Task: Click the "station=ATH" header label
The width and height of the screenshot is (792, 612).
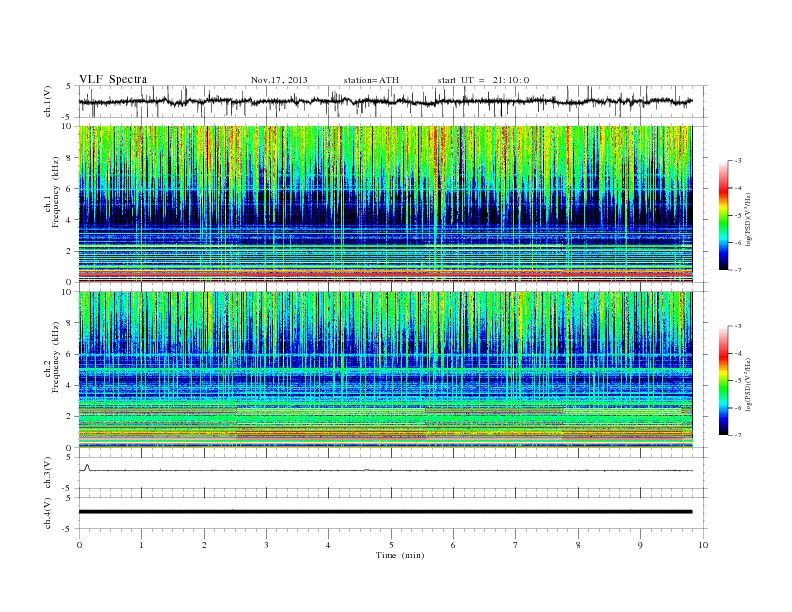Action: [371, 80]
